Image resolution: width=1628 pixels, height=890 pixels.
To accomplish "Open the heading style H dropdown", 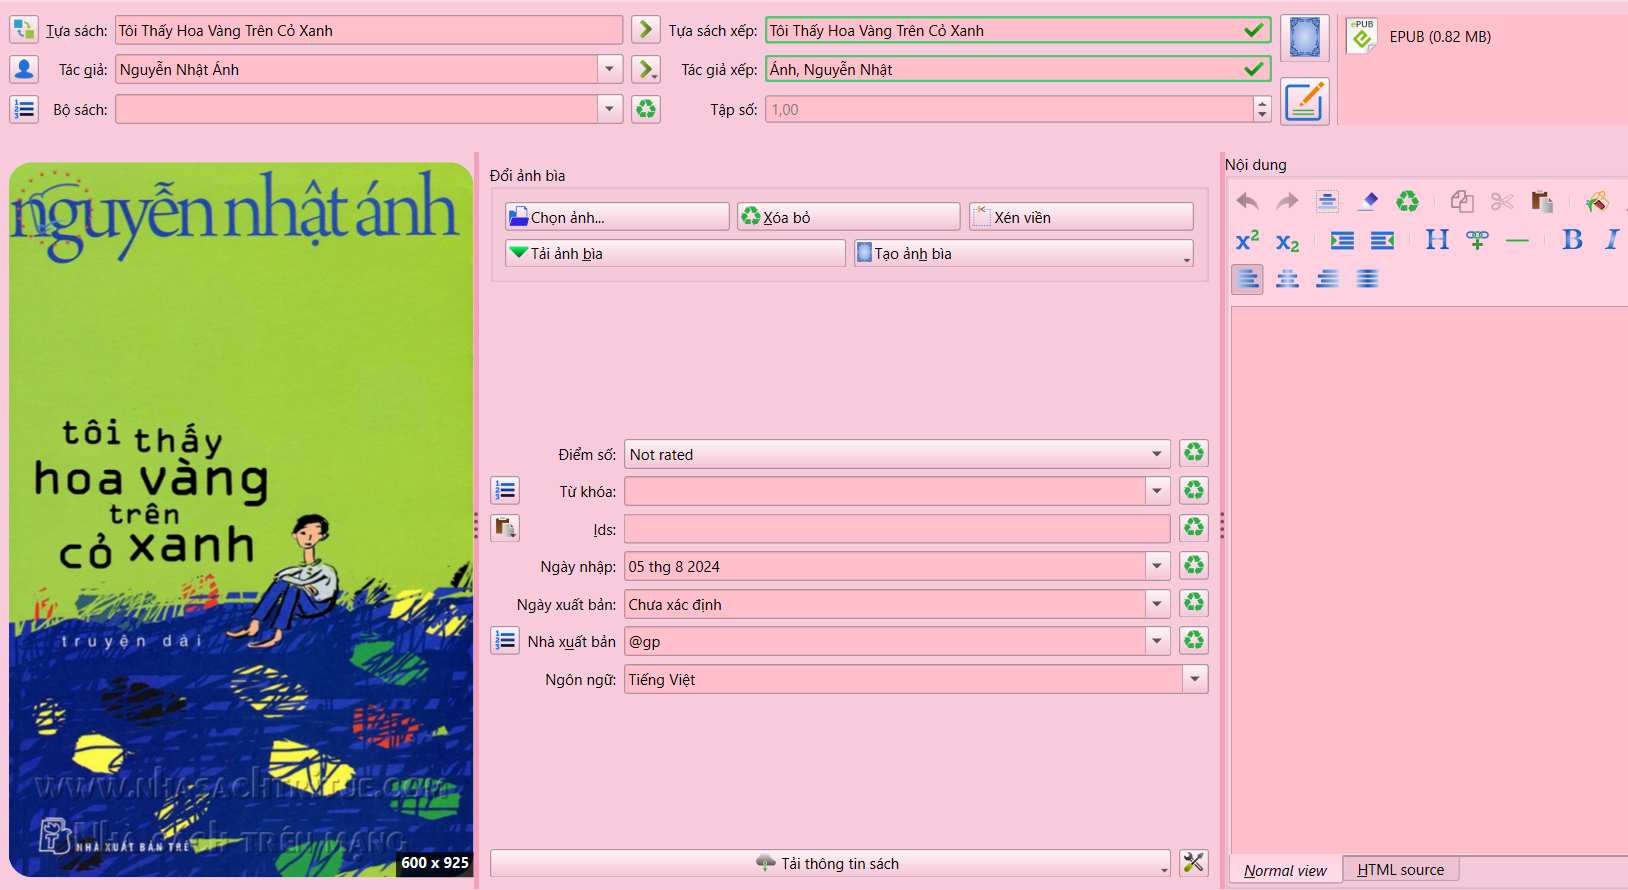I will [x=1437, y=240].
